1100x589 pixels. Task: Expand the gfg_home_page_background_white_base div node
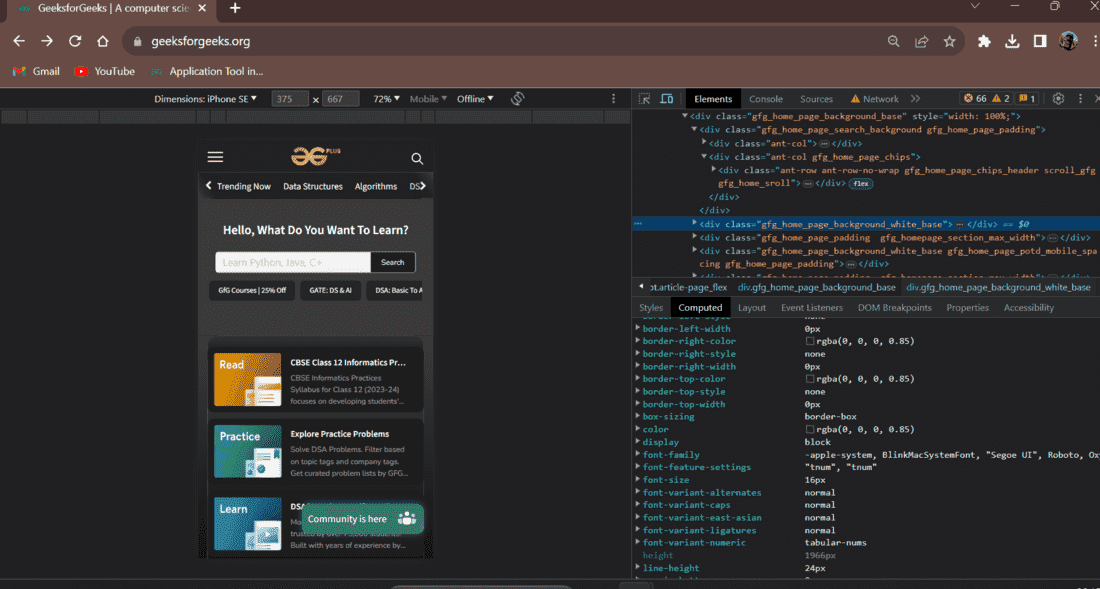(x=695, y=224)
